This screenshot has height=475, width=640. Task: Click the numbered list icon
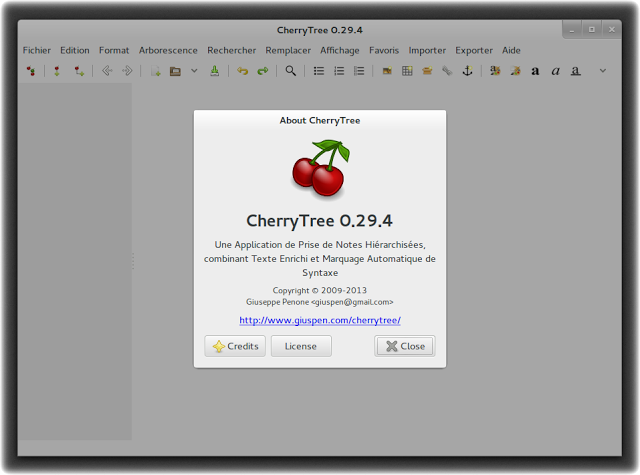(x=339, y=71)
